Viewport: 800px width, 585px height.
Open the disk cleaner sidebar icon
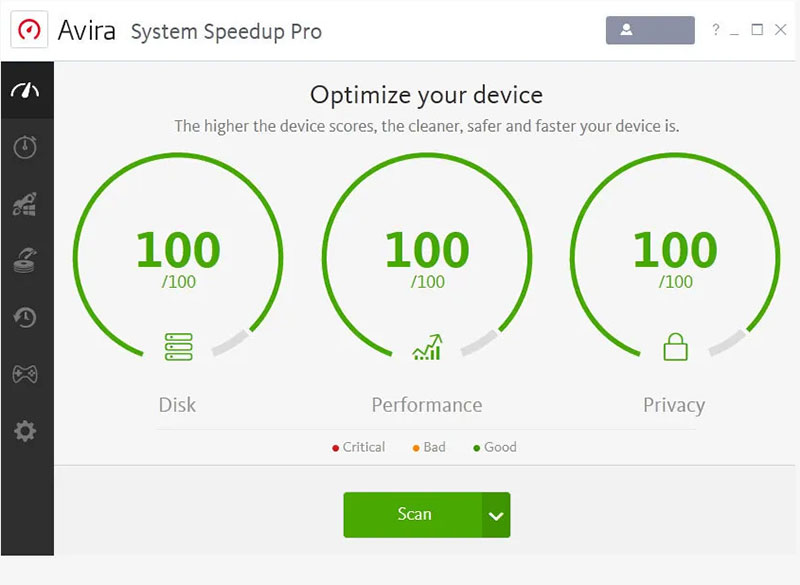pos(26,261)
